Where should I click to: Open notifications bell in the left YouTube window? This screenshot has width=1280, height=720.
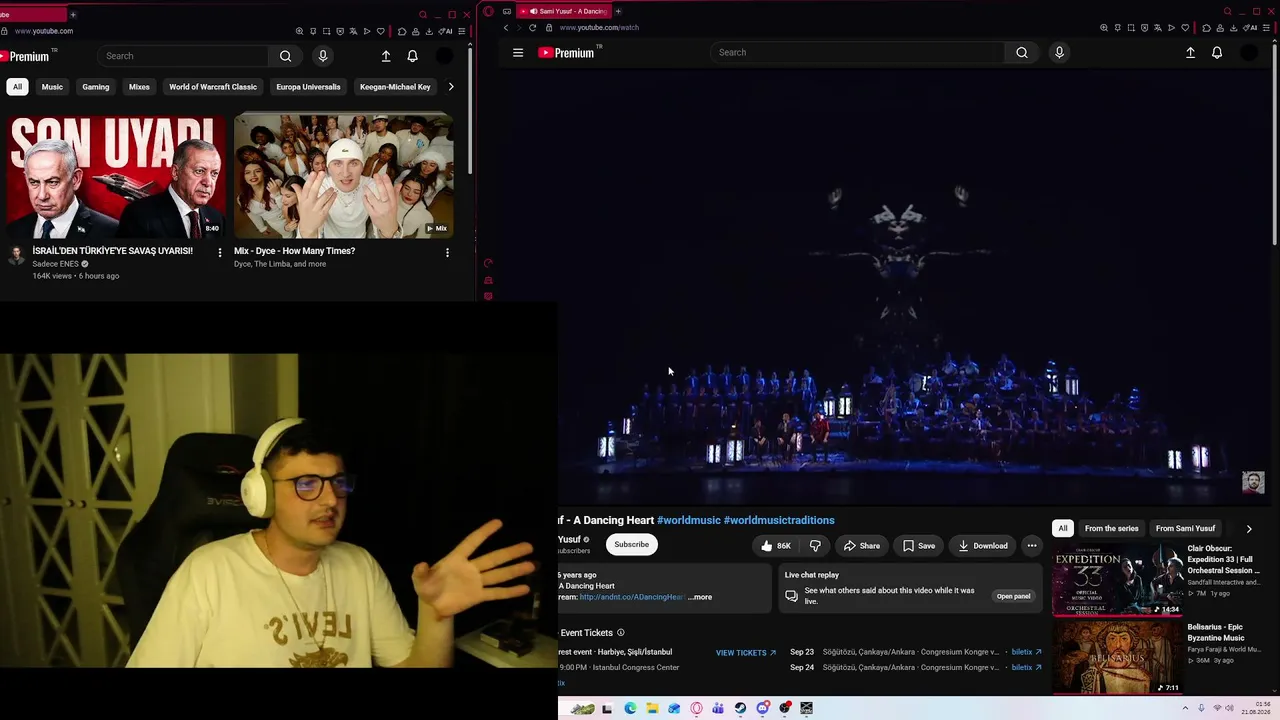pos(412,56)
